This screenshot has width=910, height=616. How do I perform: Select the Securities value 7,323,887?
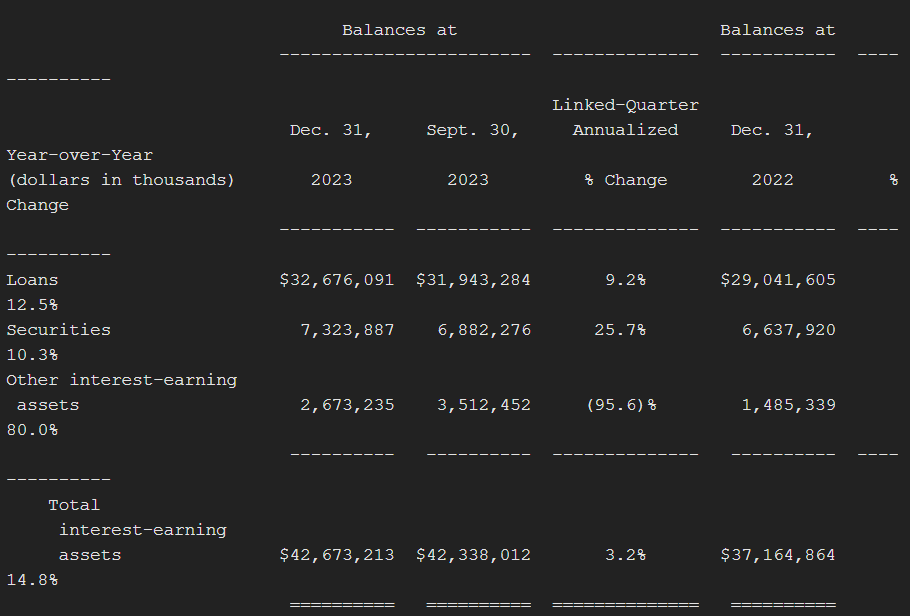[x=347, y=330]
